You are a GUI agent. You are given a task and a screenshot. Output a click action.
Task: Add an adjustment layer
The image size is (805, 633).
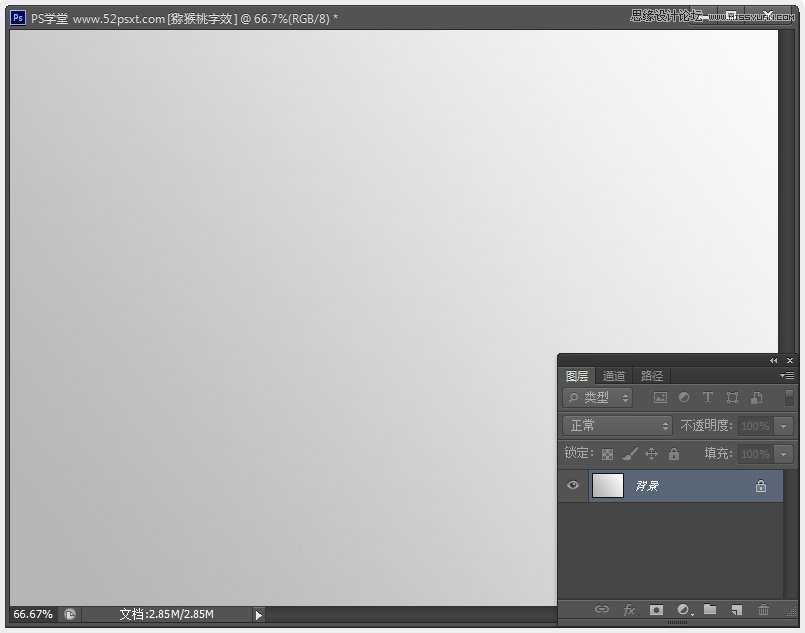pos(682,610)
